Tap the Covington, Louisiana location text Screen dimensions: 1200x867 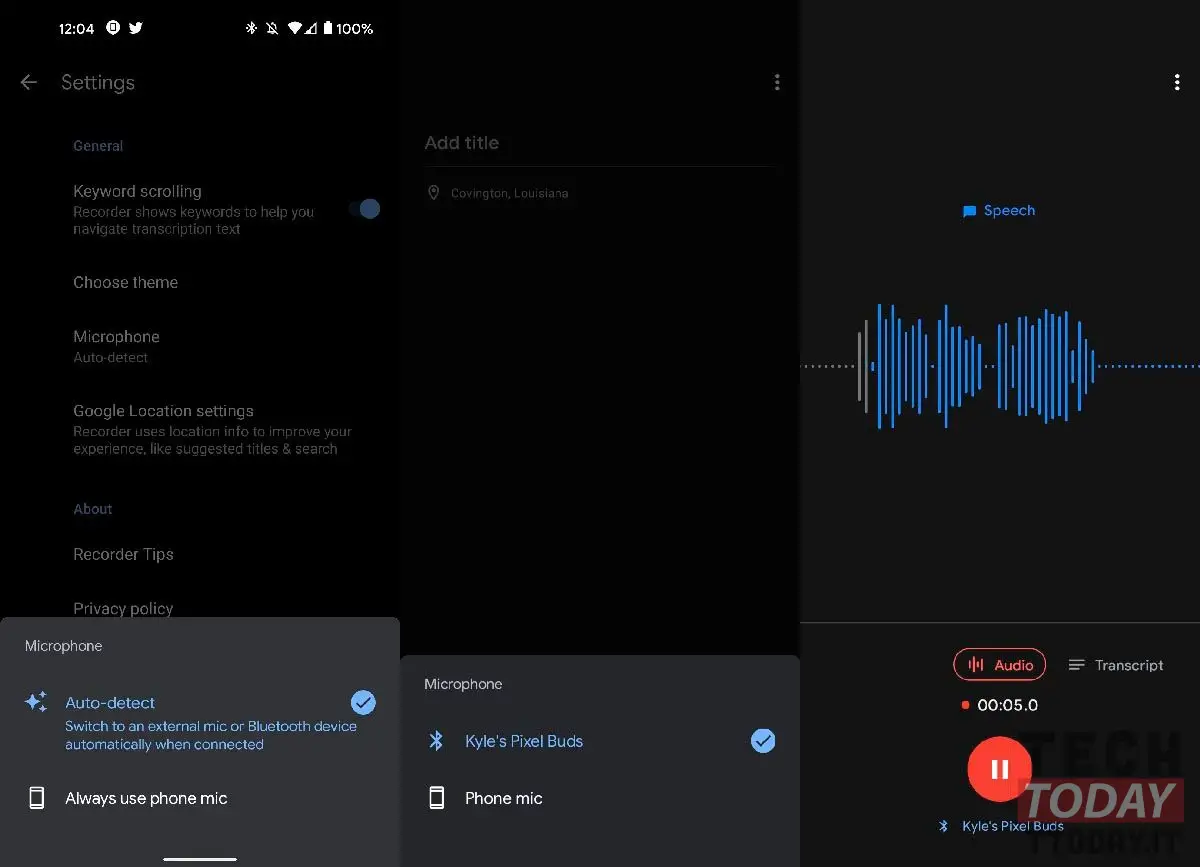click(510, 193)
